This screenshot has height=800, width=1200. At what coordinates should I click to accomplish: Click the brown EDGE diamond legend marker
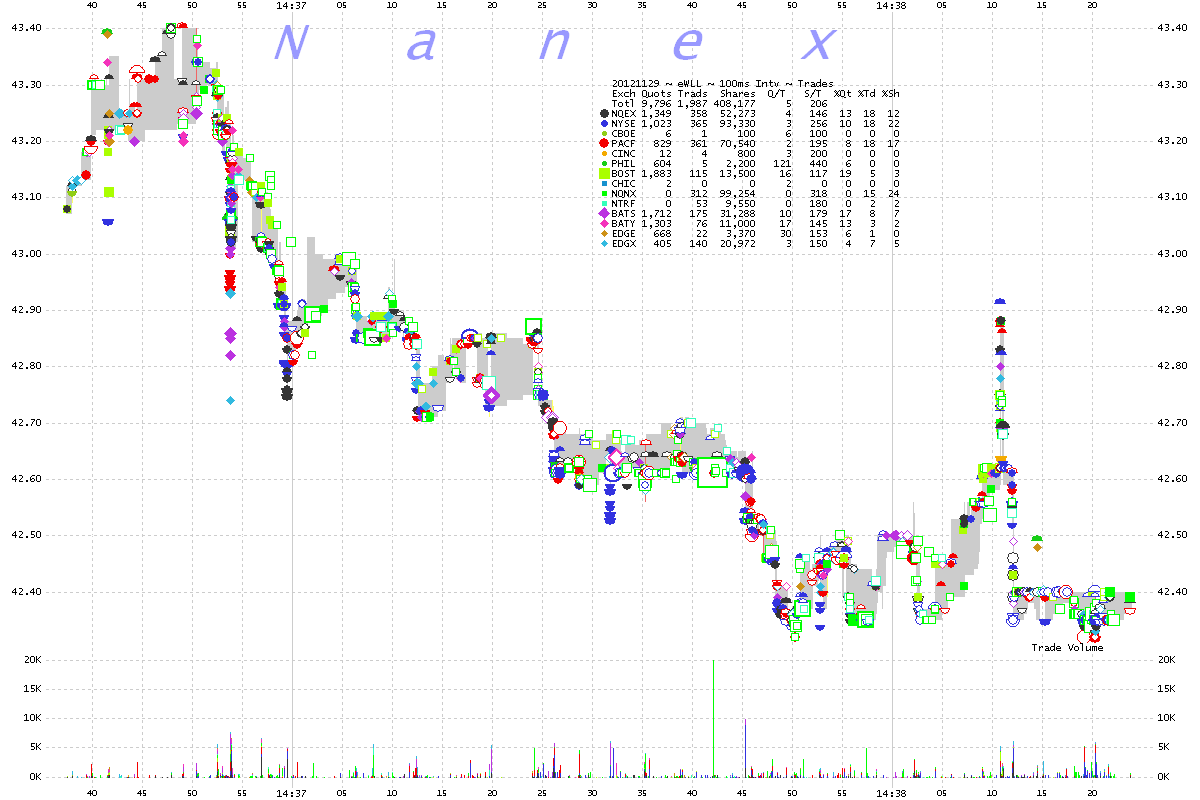pyautogui.click(x=604, y=234)
